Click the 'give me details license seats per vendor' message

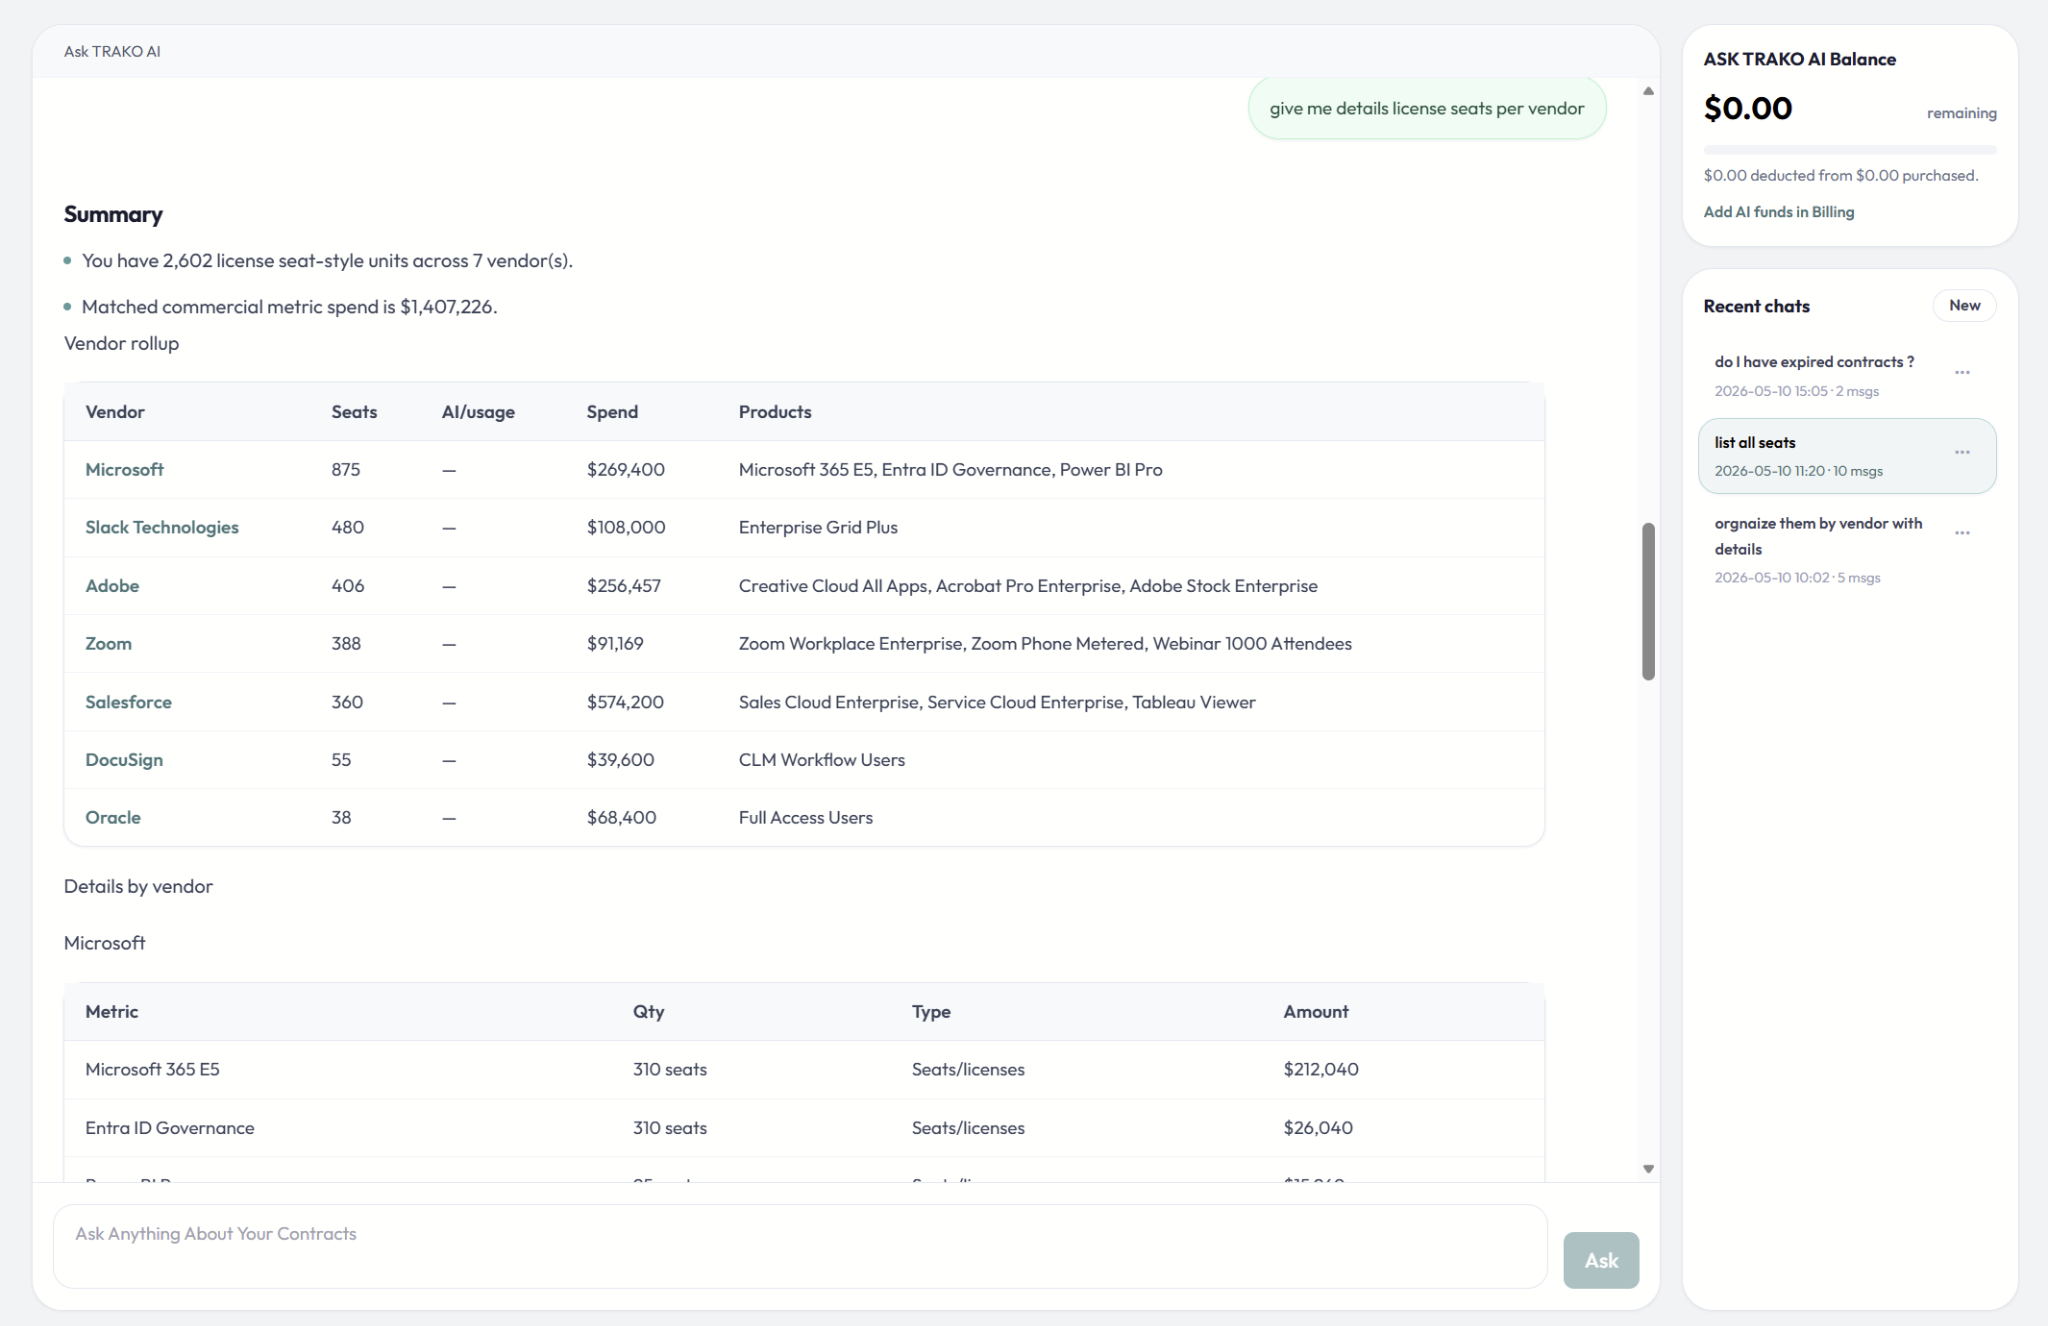[1426, 108]
